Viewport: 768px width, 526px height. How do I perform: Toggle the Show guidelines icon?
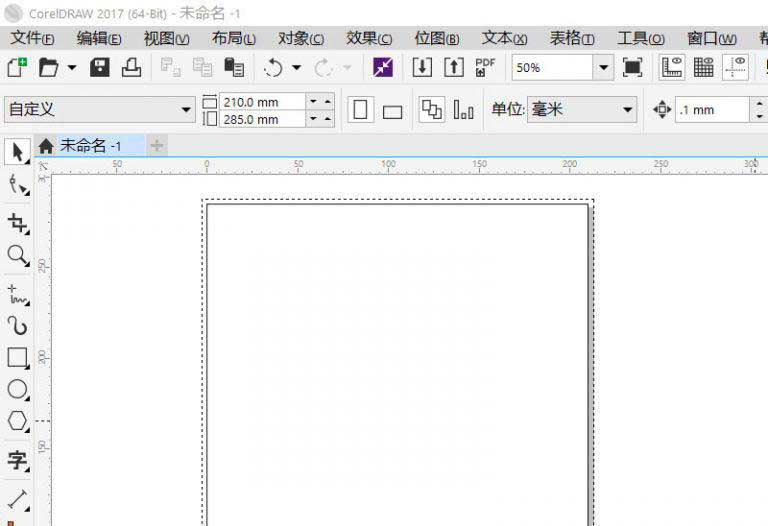pyautogui.click(x=735, y=68)
